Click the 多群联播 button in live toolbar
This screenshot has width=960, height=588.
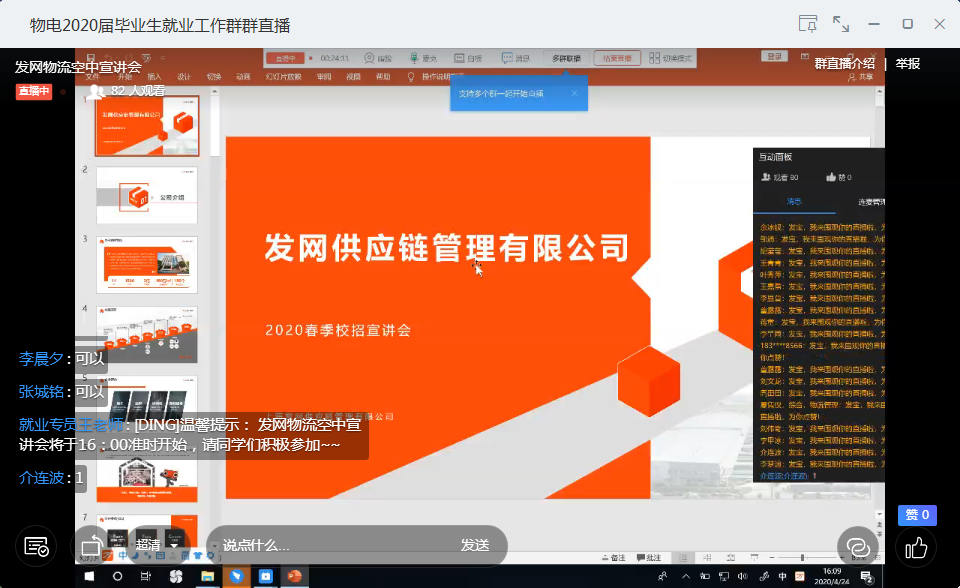click(566, 58)
